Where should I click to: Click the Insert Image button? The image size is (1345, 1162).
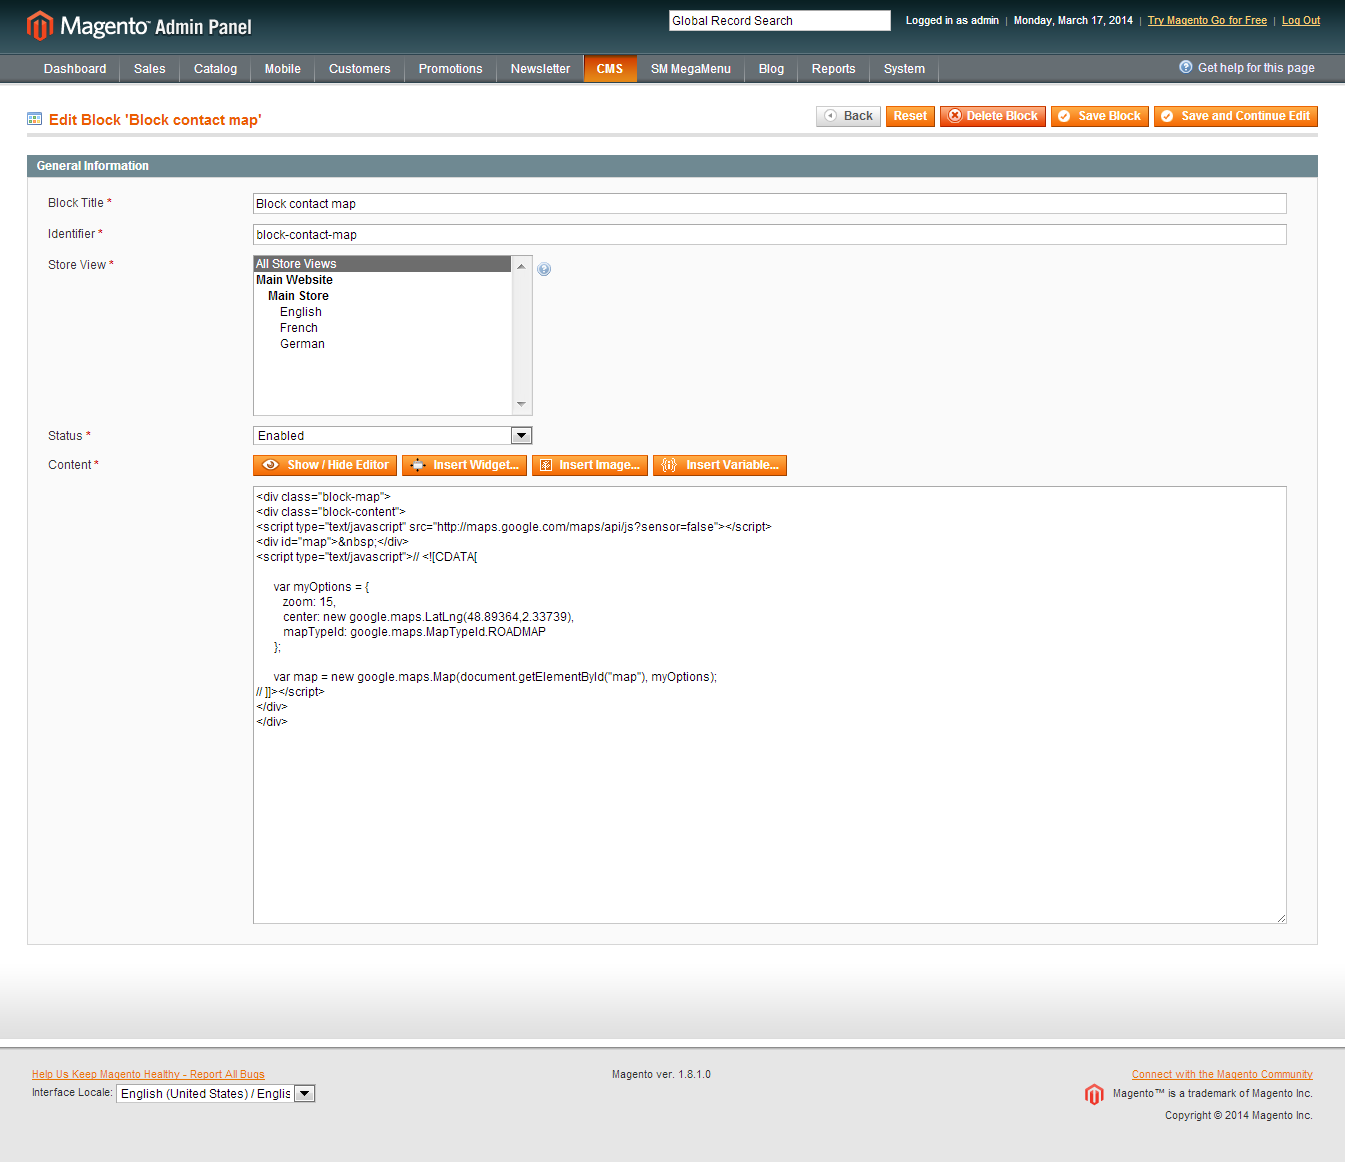[590, 465]
